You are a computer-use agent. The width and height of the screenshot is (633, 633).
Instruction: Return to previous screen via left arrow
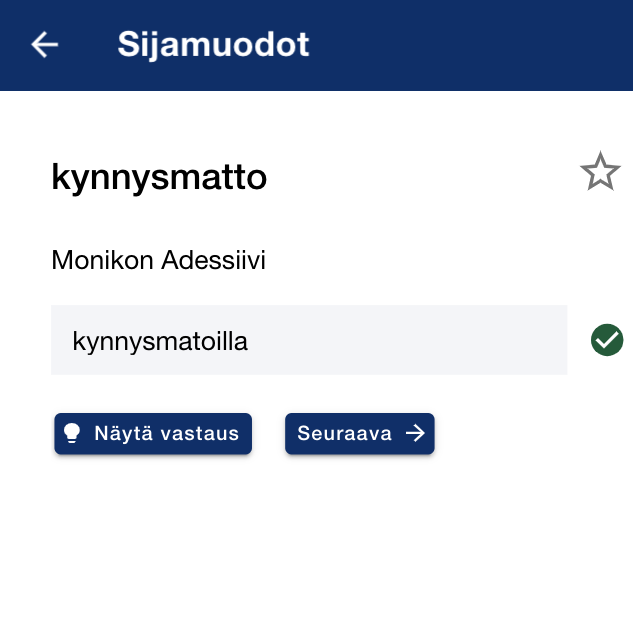(x=45, y=45)
